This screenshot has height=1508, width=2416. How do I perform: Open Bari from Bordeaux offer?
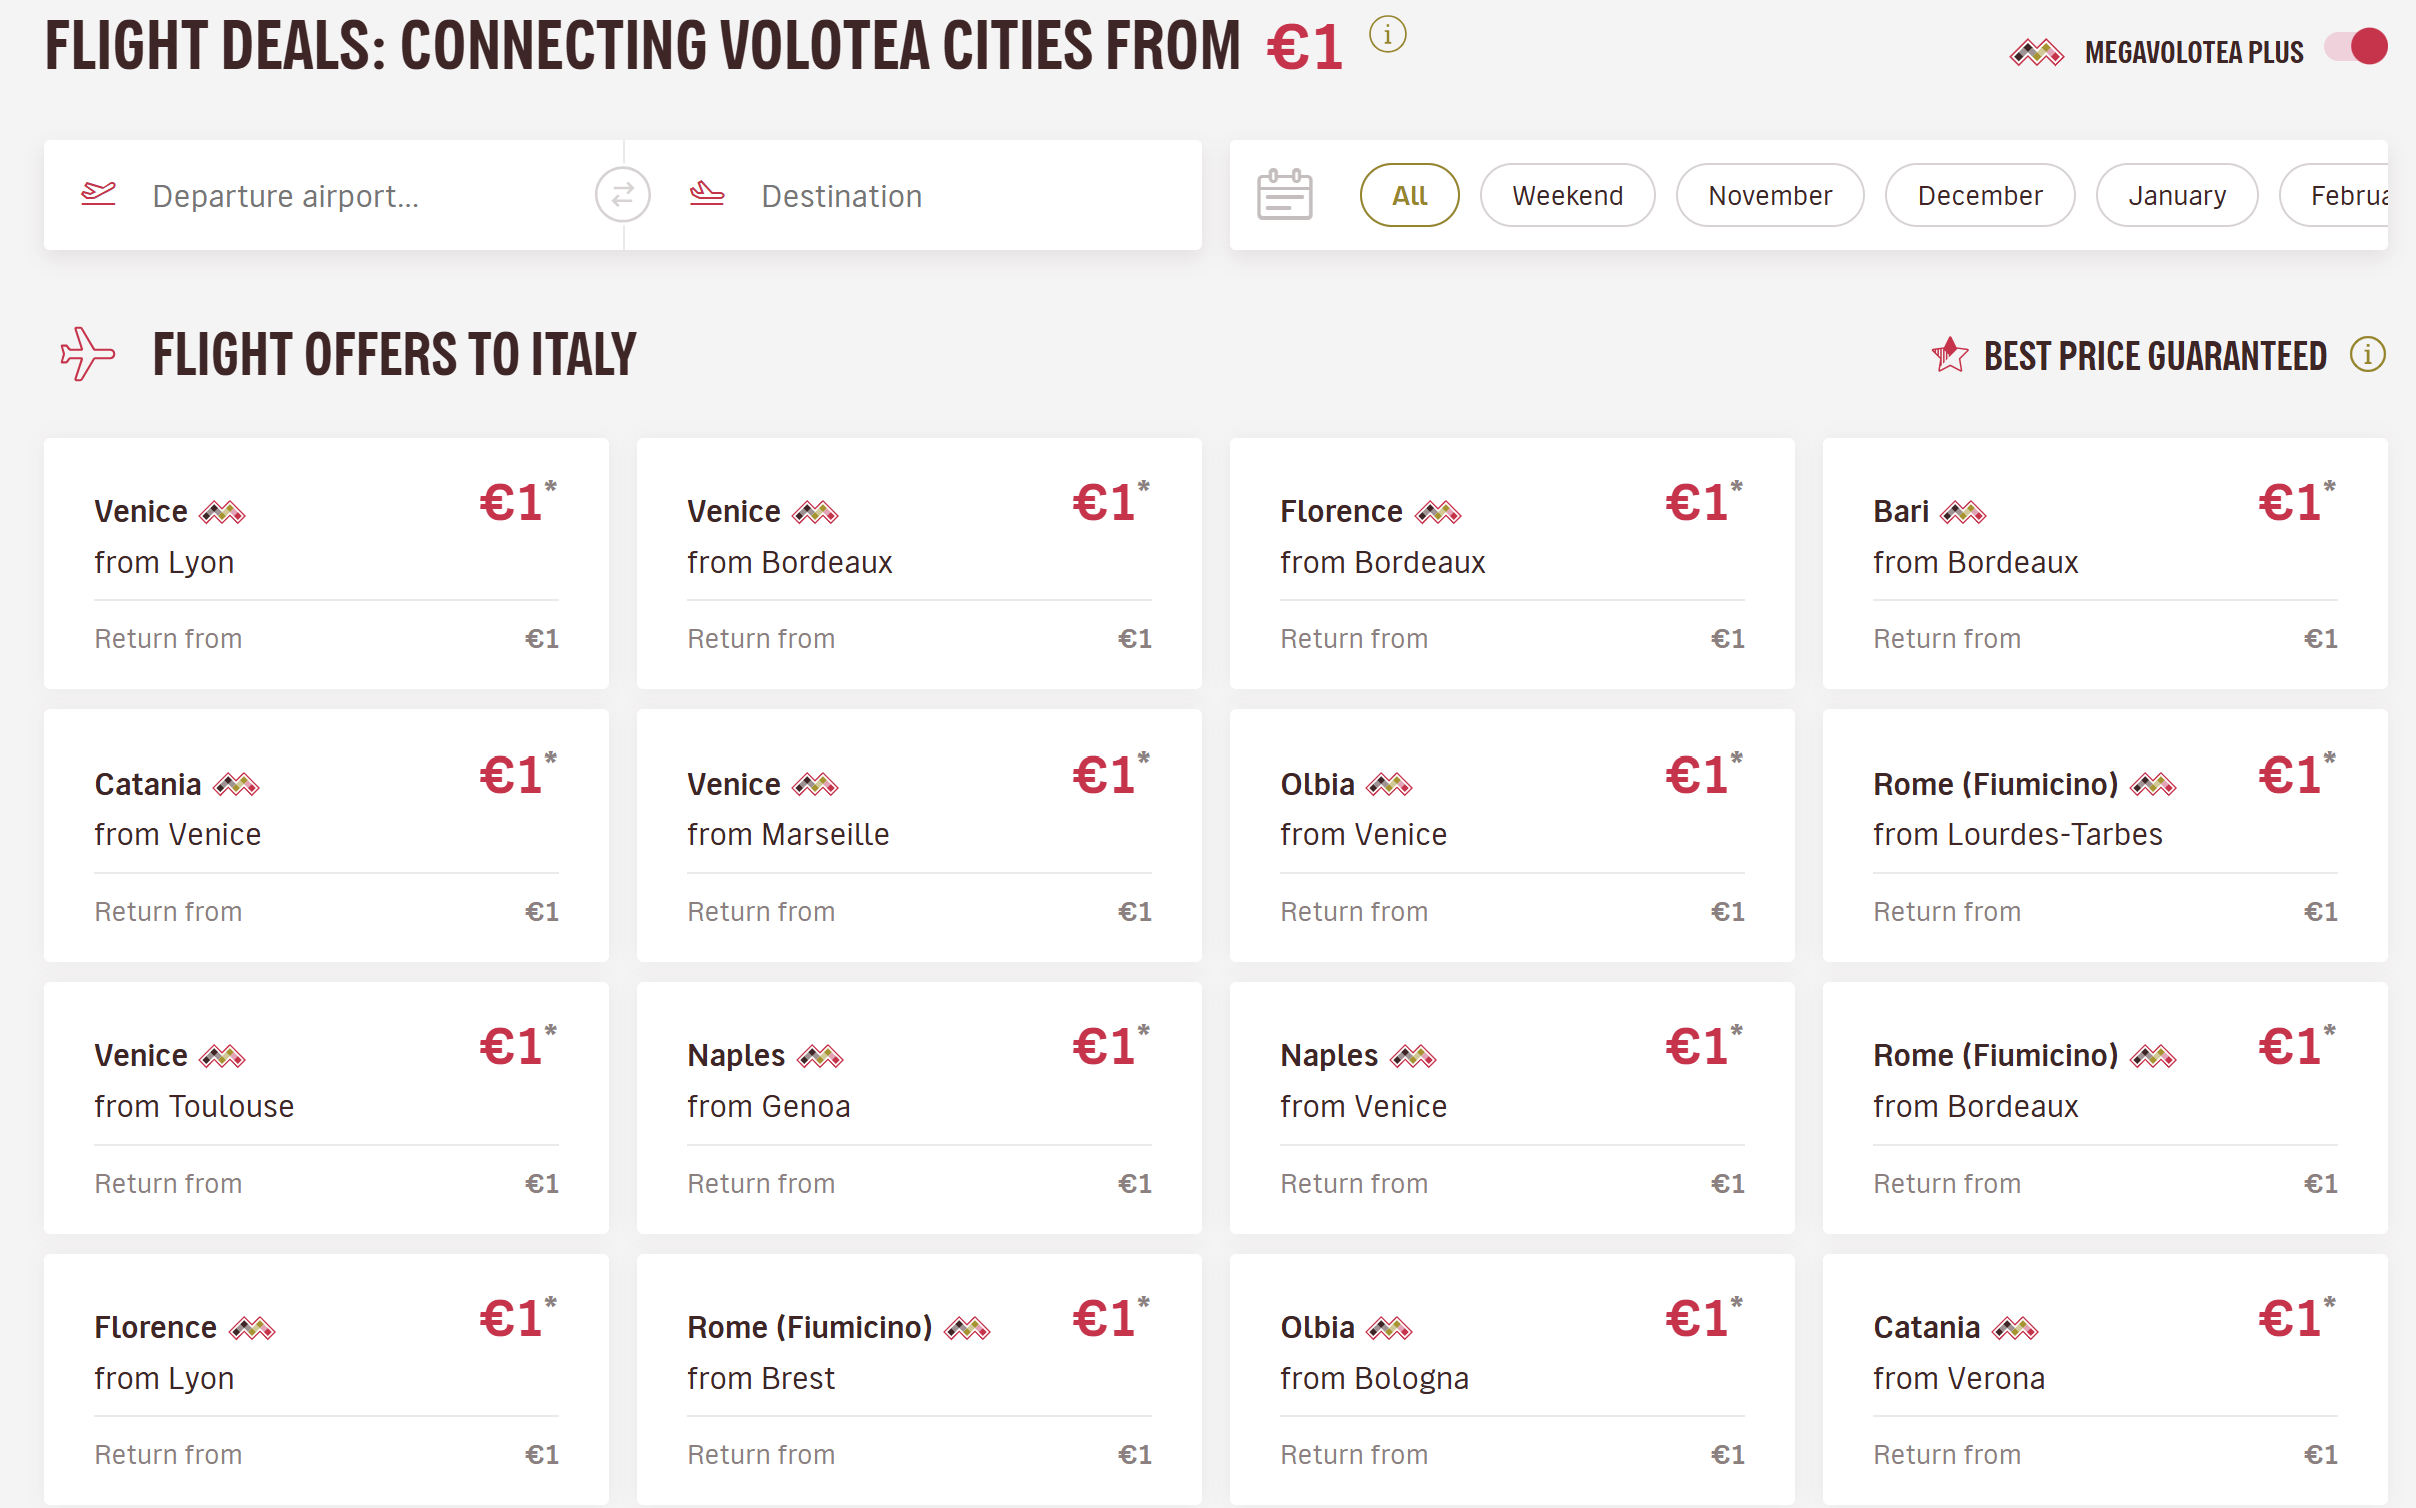[2105, 563]
